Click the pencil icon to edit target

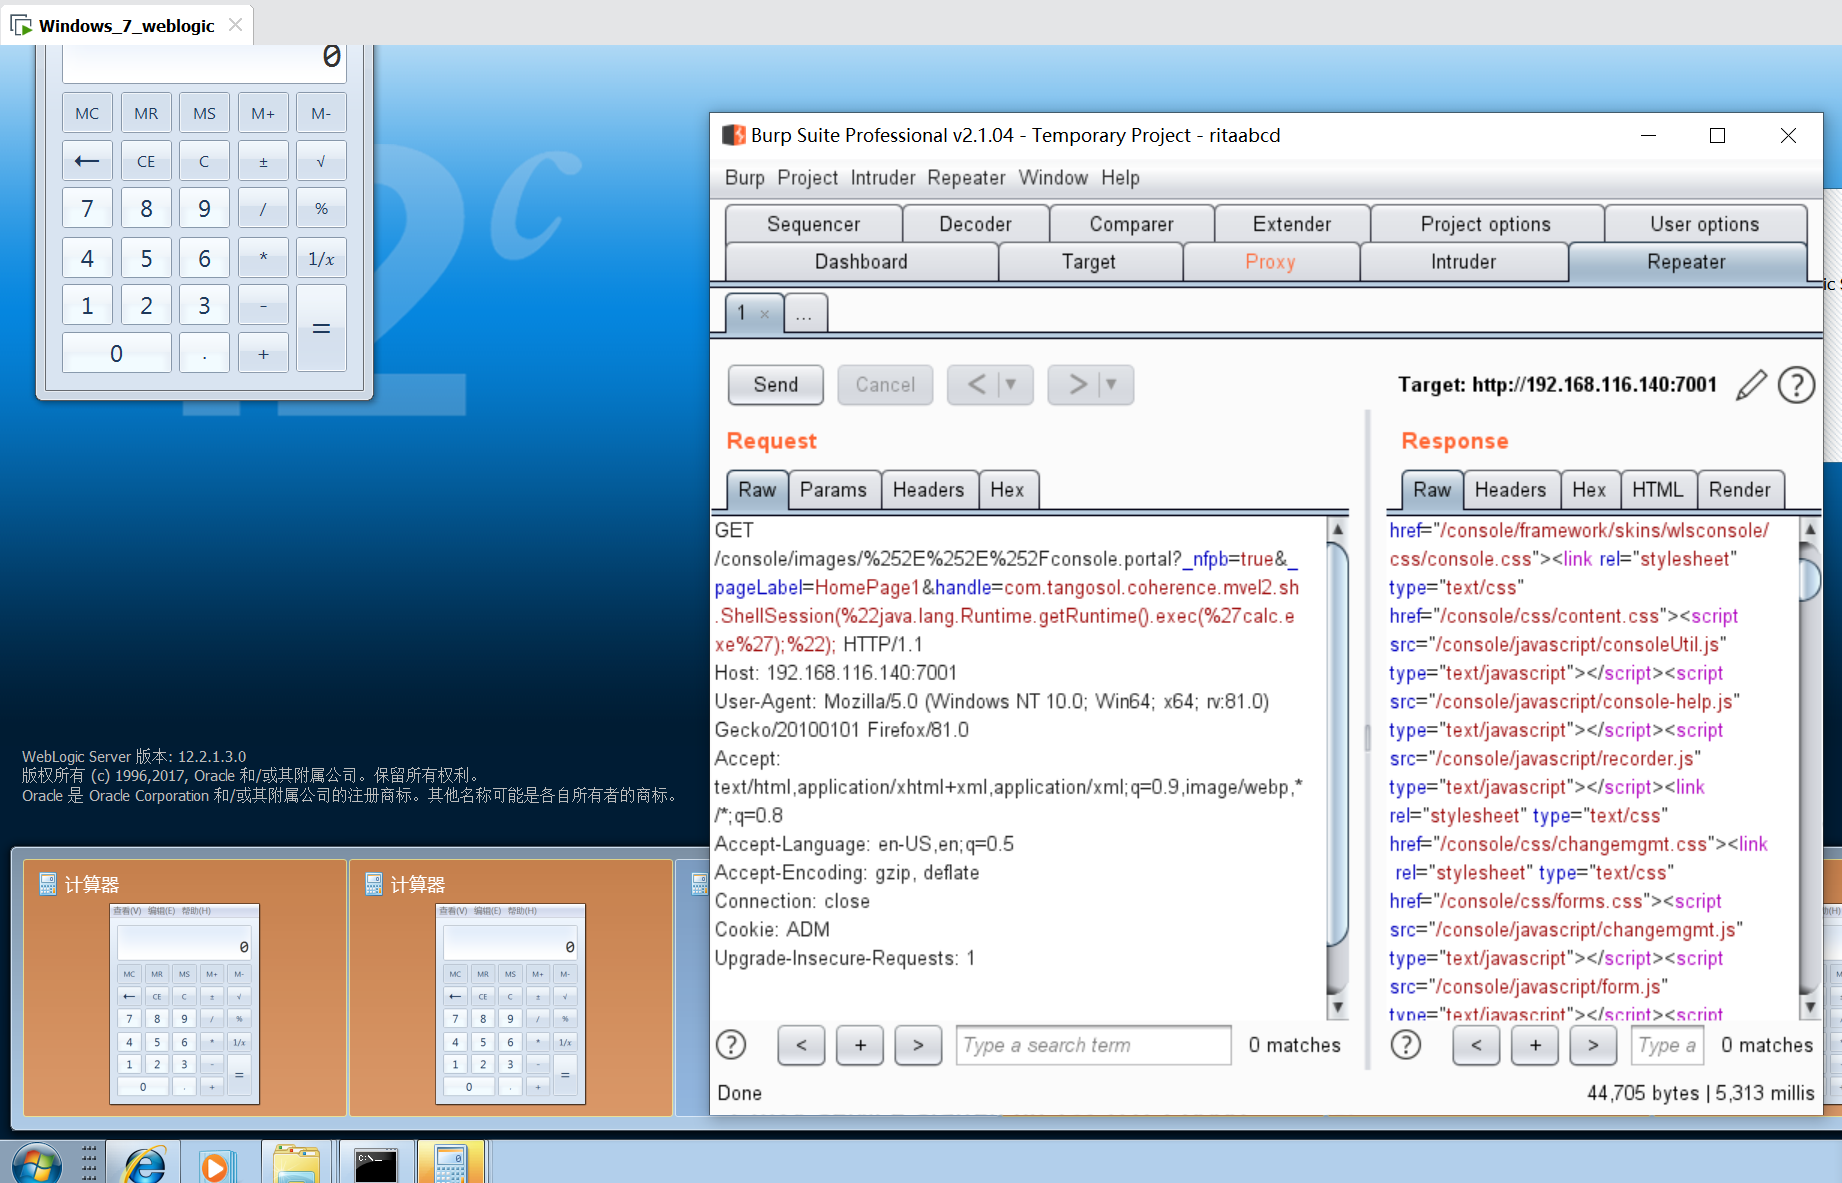[x=1751, y=385]
